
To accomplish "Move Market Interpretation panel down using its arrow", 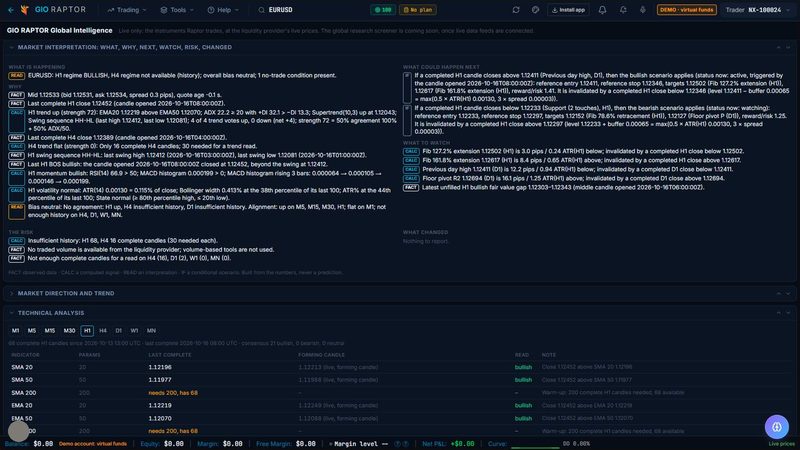I will click(x=788, y=47).
